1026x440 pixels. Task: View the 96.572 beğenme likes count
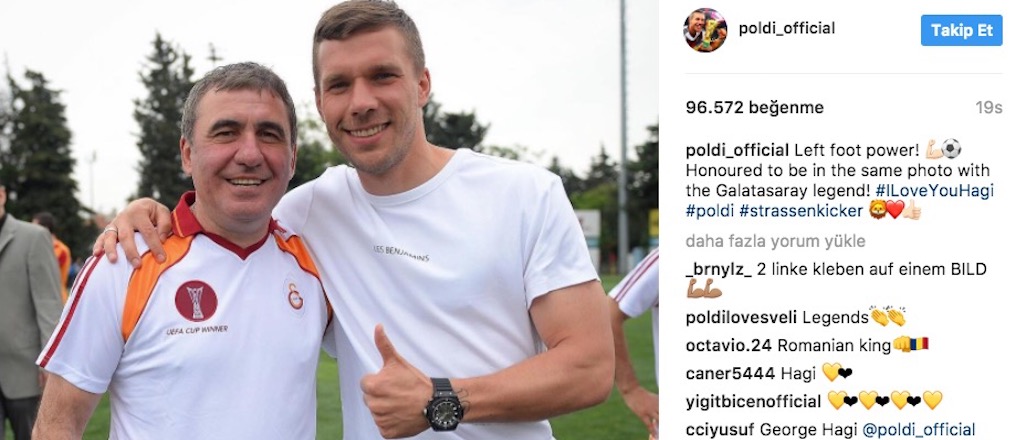(x=754, y=107)
